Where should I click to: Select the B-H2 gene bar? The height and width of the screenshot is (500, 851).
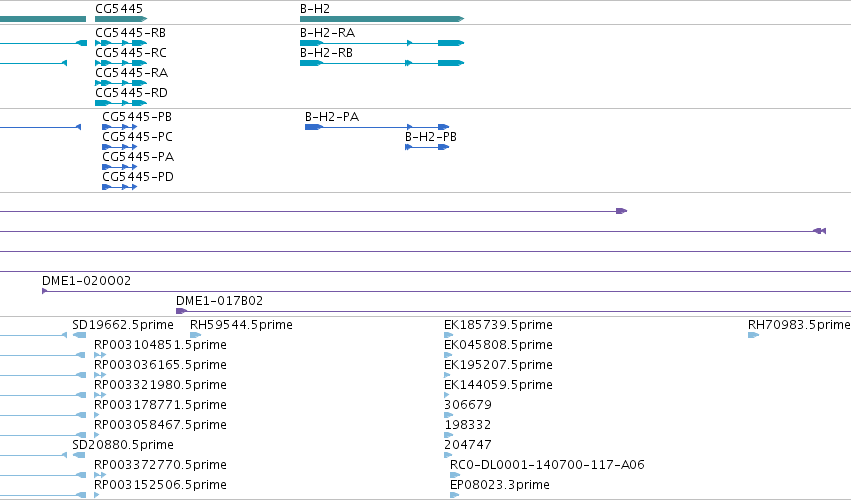382,19
